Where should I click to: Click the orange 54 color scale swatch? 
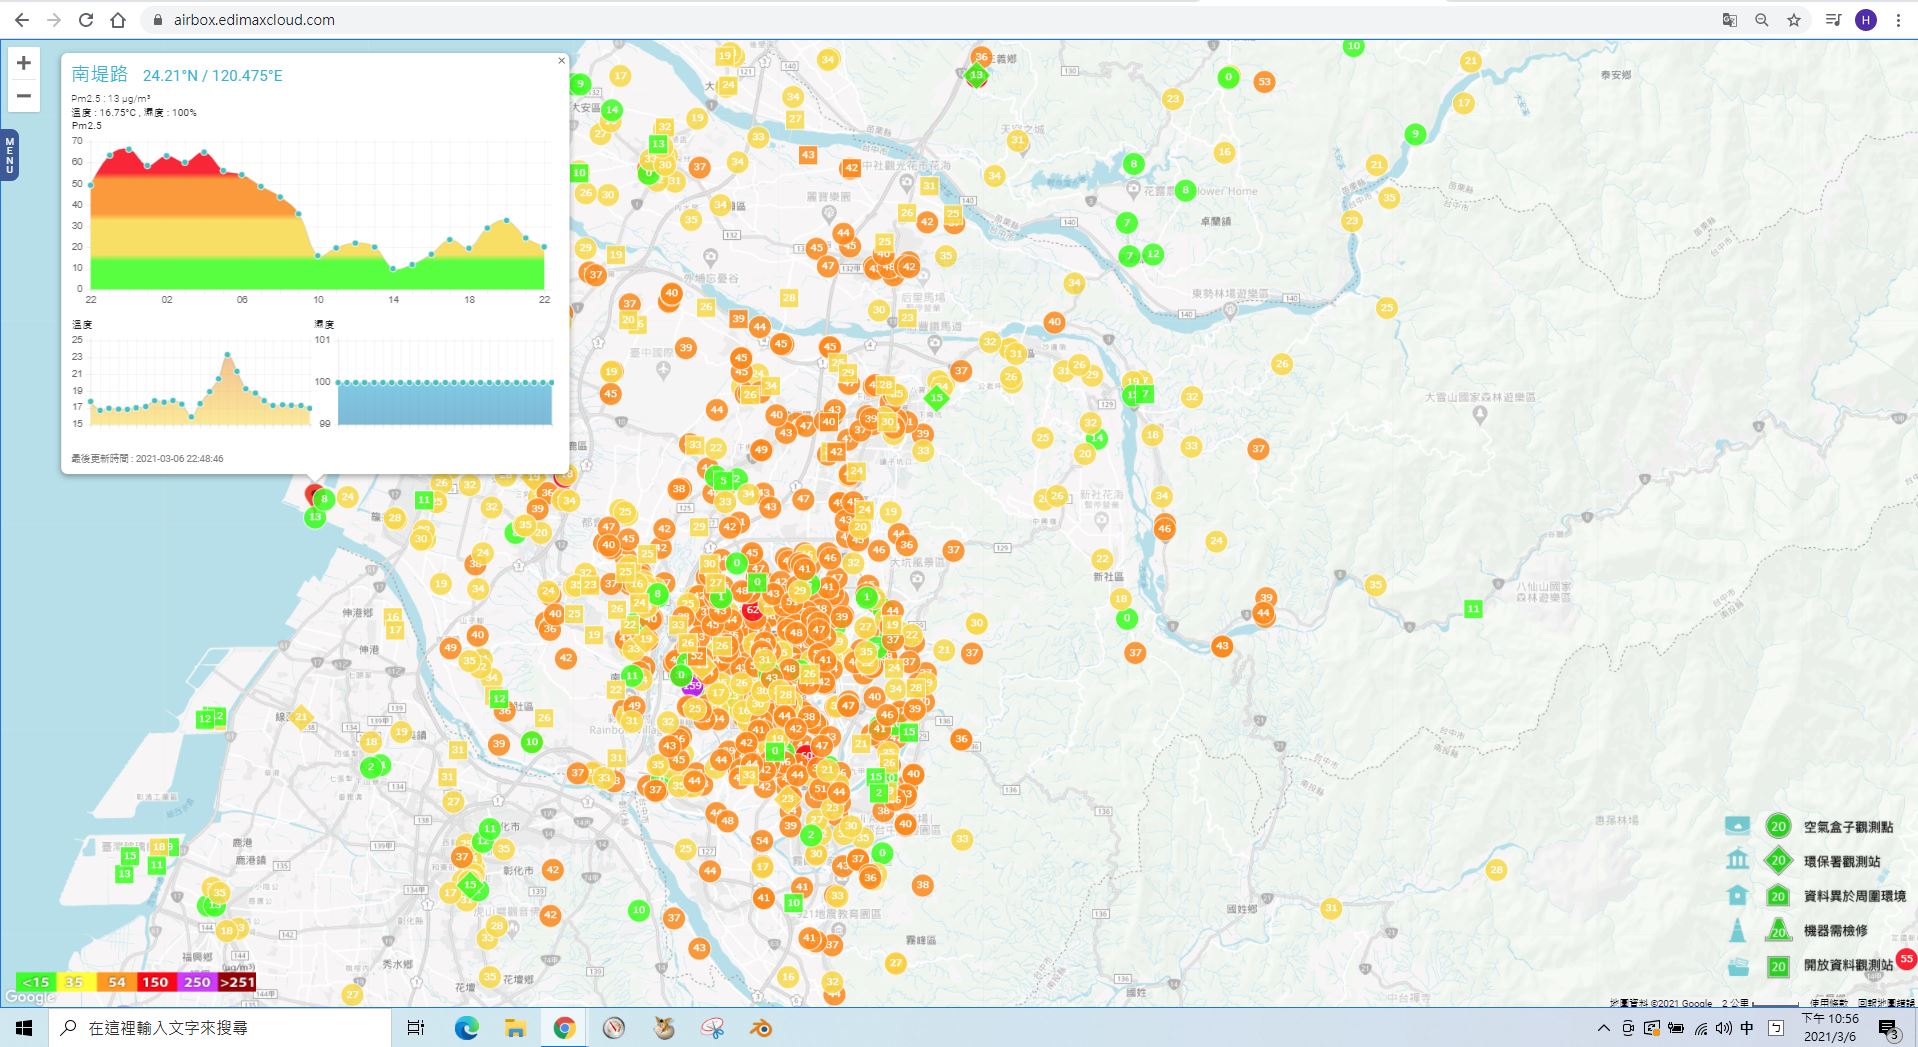[116, 982]
